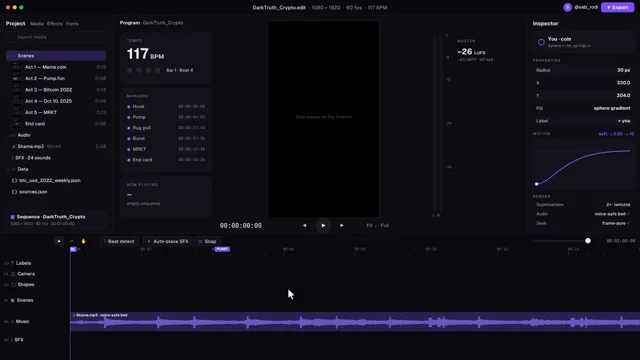Toggle Snap in timeline toolbar
The height and width of the screenshot is (360, 640).
click(x=207, y=241)
